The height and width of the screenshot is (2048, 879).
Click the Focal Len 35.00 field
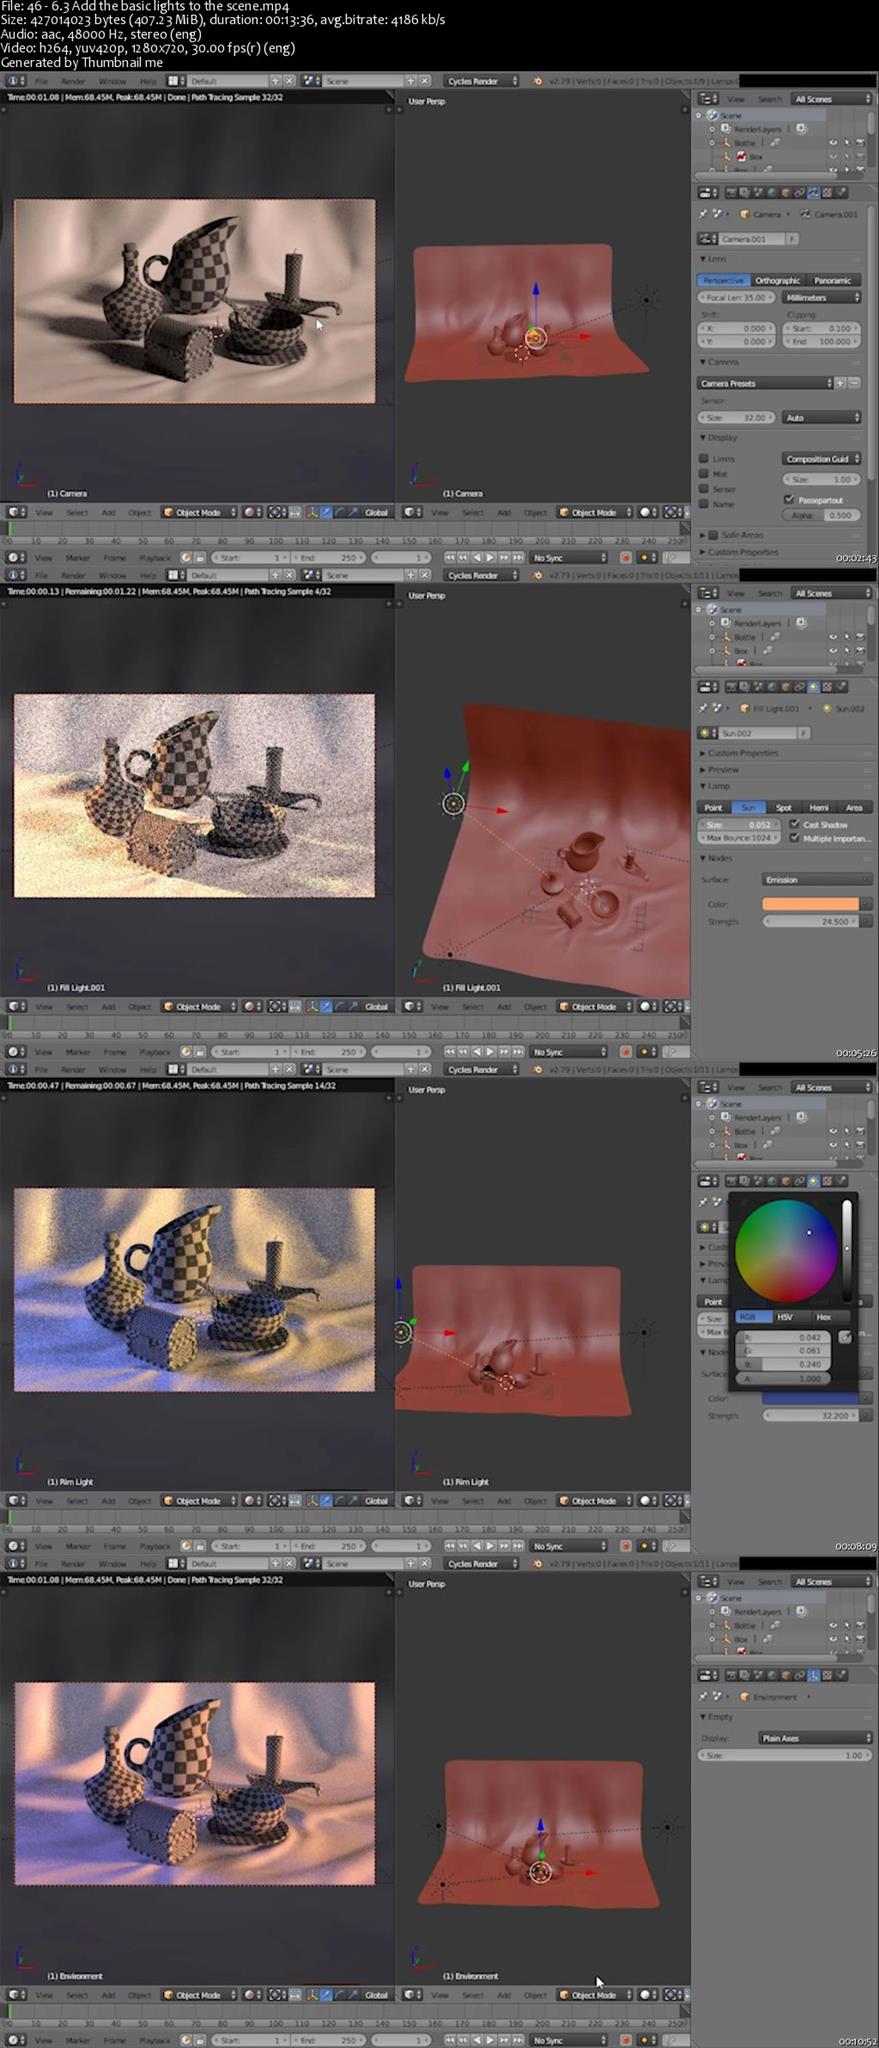point(735,297)
